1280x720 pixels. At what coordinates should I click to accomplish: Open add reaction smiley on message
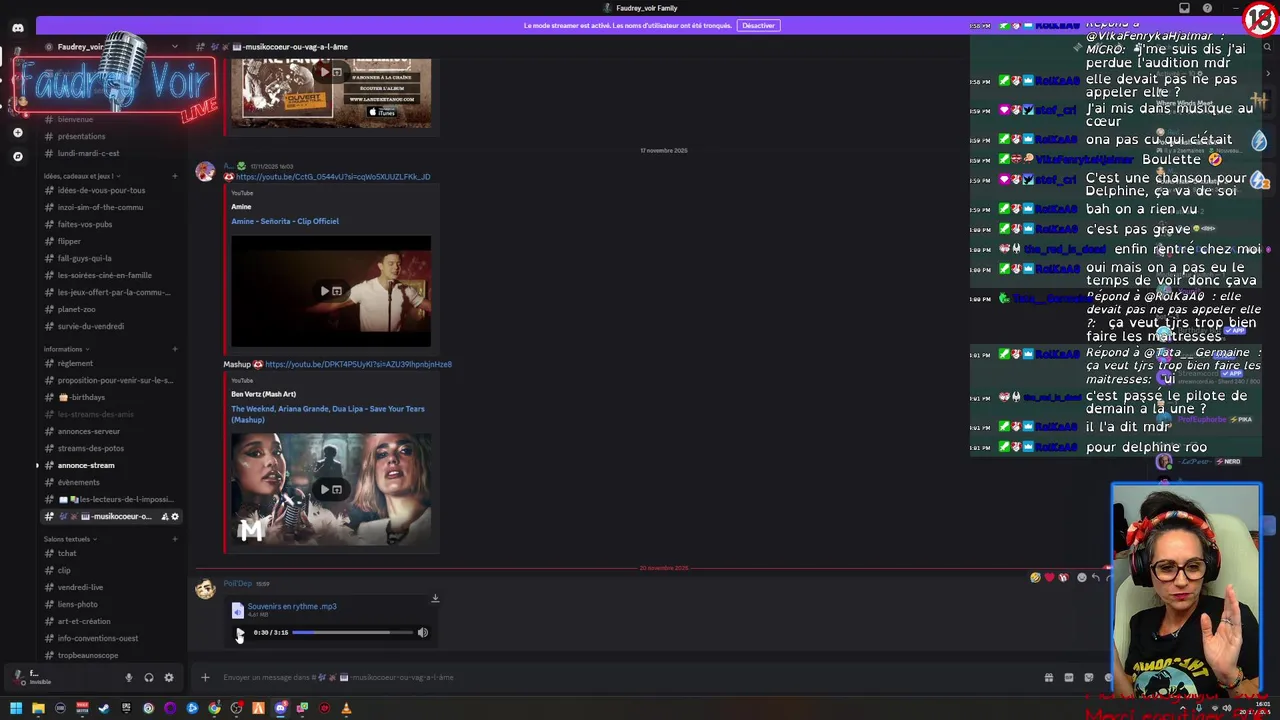(x=1081, y=578)
